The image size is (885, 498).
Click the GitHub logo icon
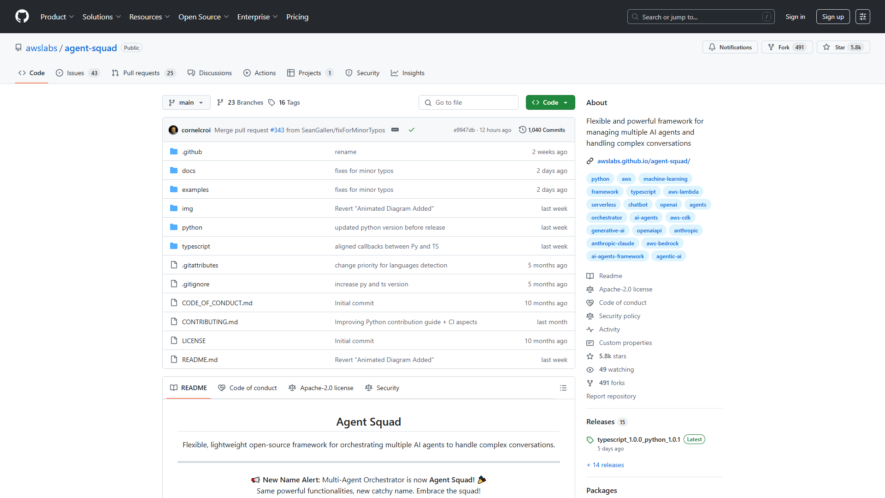pyautogui.click(x=22, y=16)
